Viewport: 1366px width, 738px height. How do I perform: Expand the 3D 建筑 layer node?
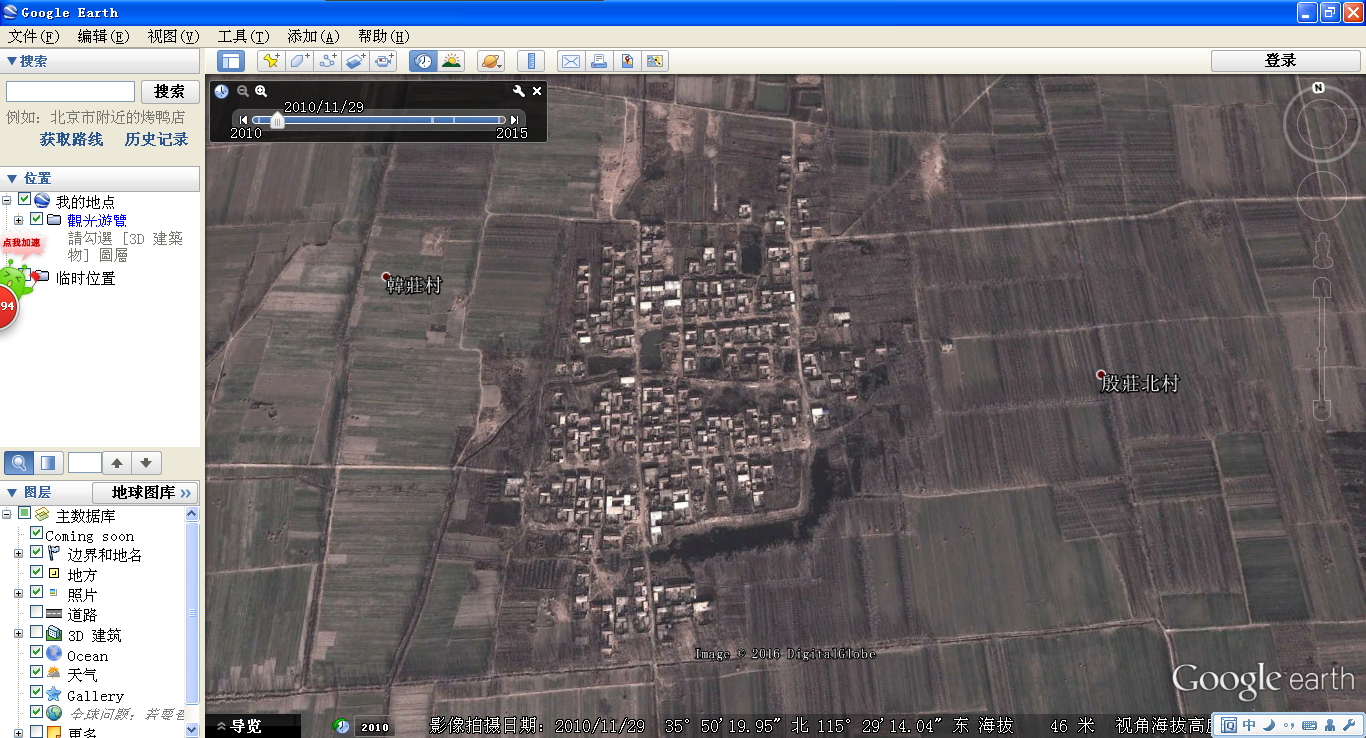point(18,633)
